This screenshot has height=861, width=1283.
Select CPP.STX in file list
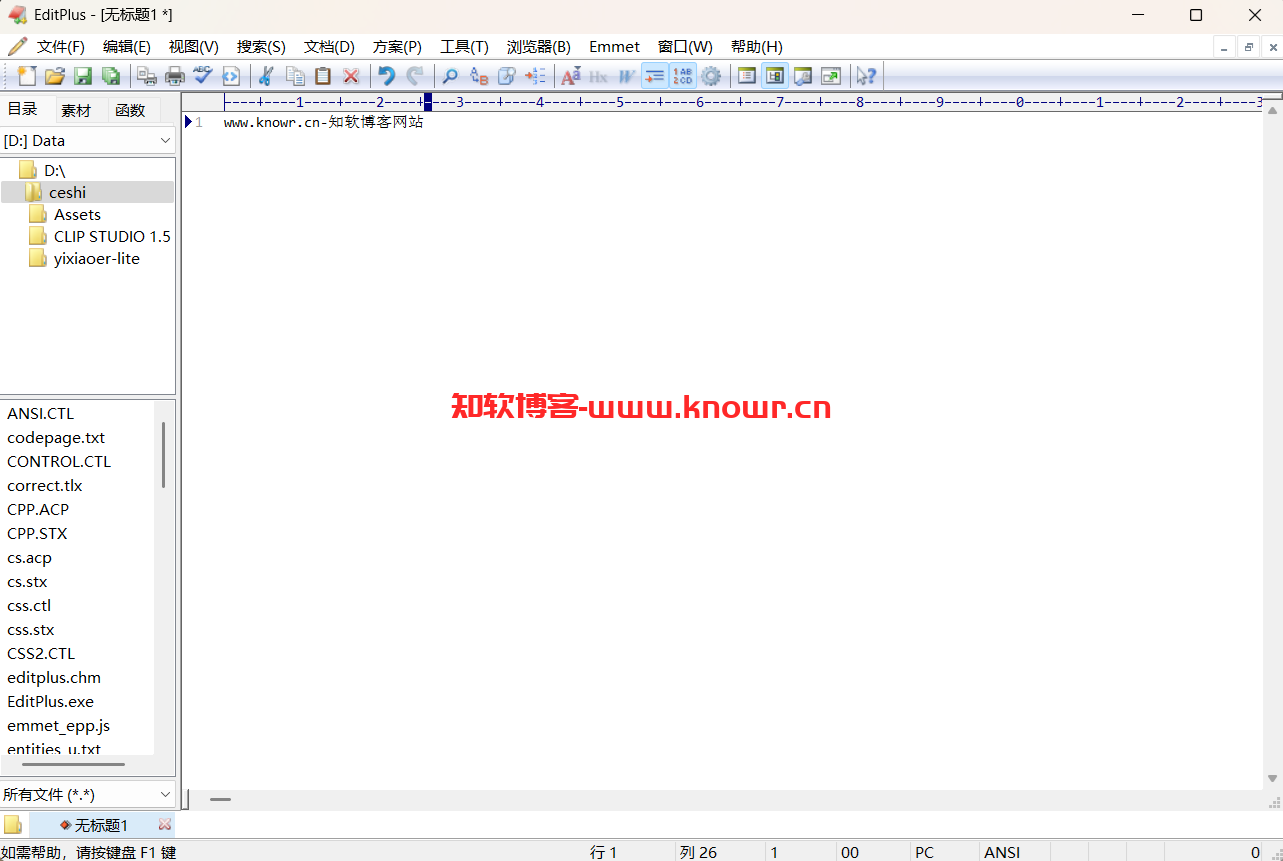37,533
